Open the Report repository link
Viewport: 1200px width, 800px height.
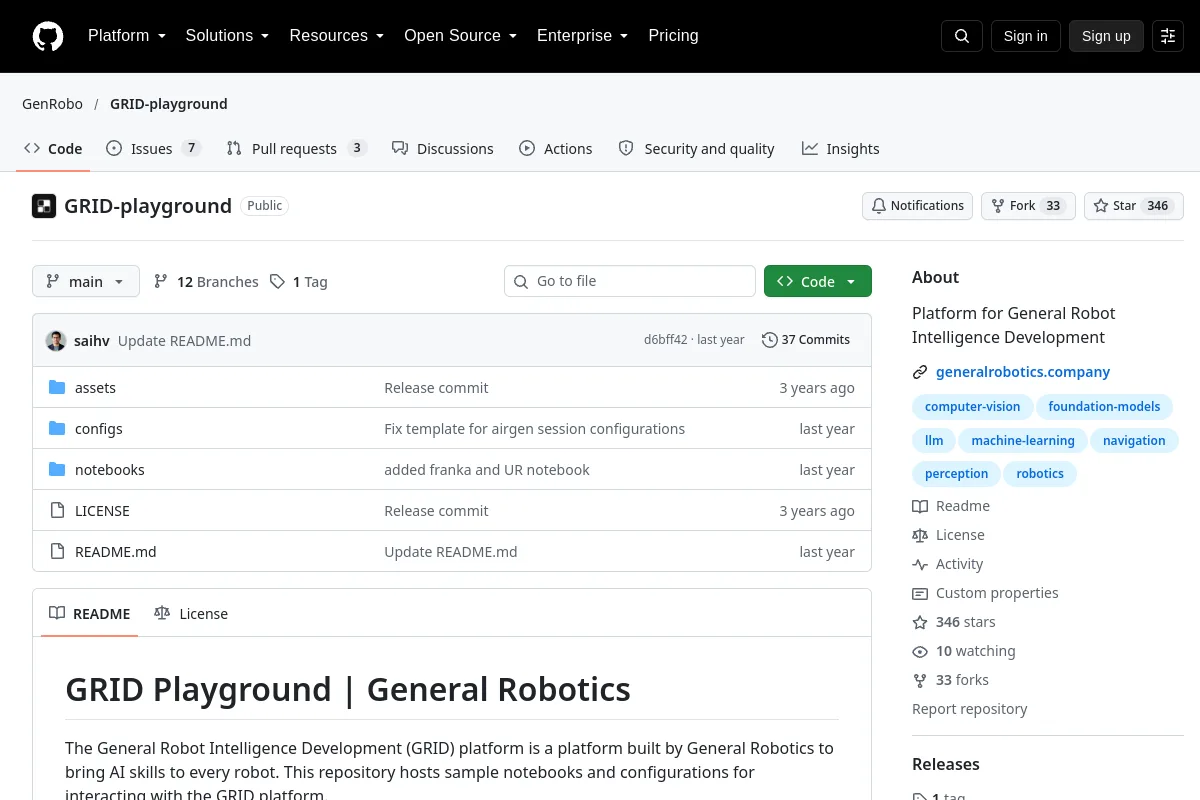coord(970,709)
